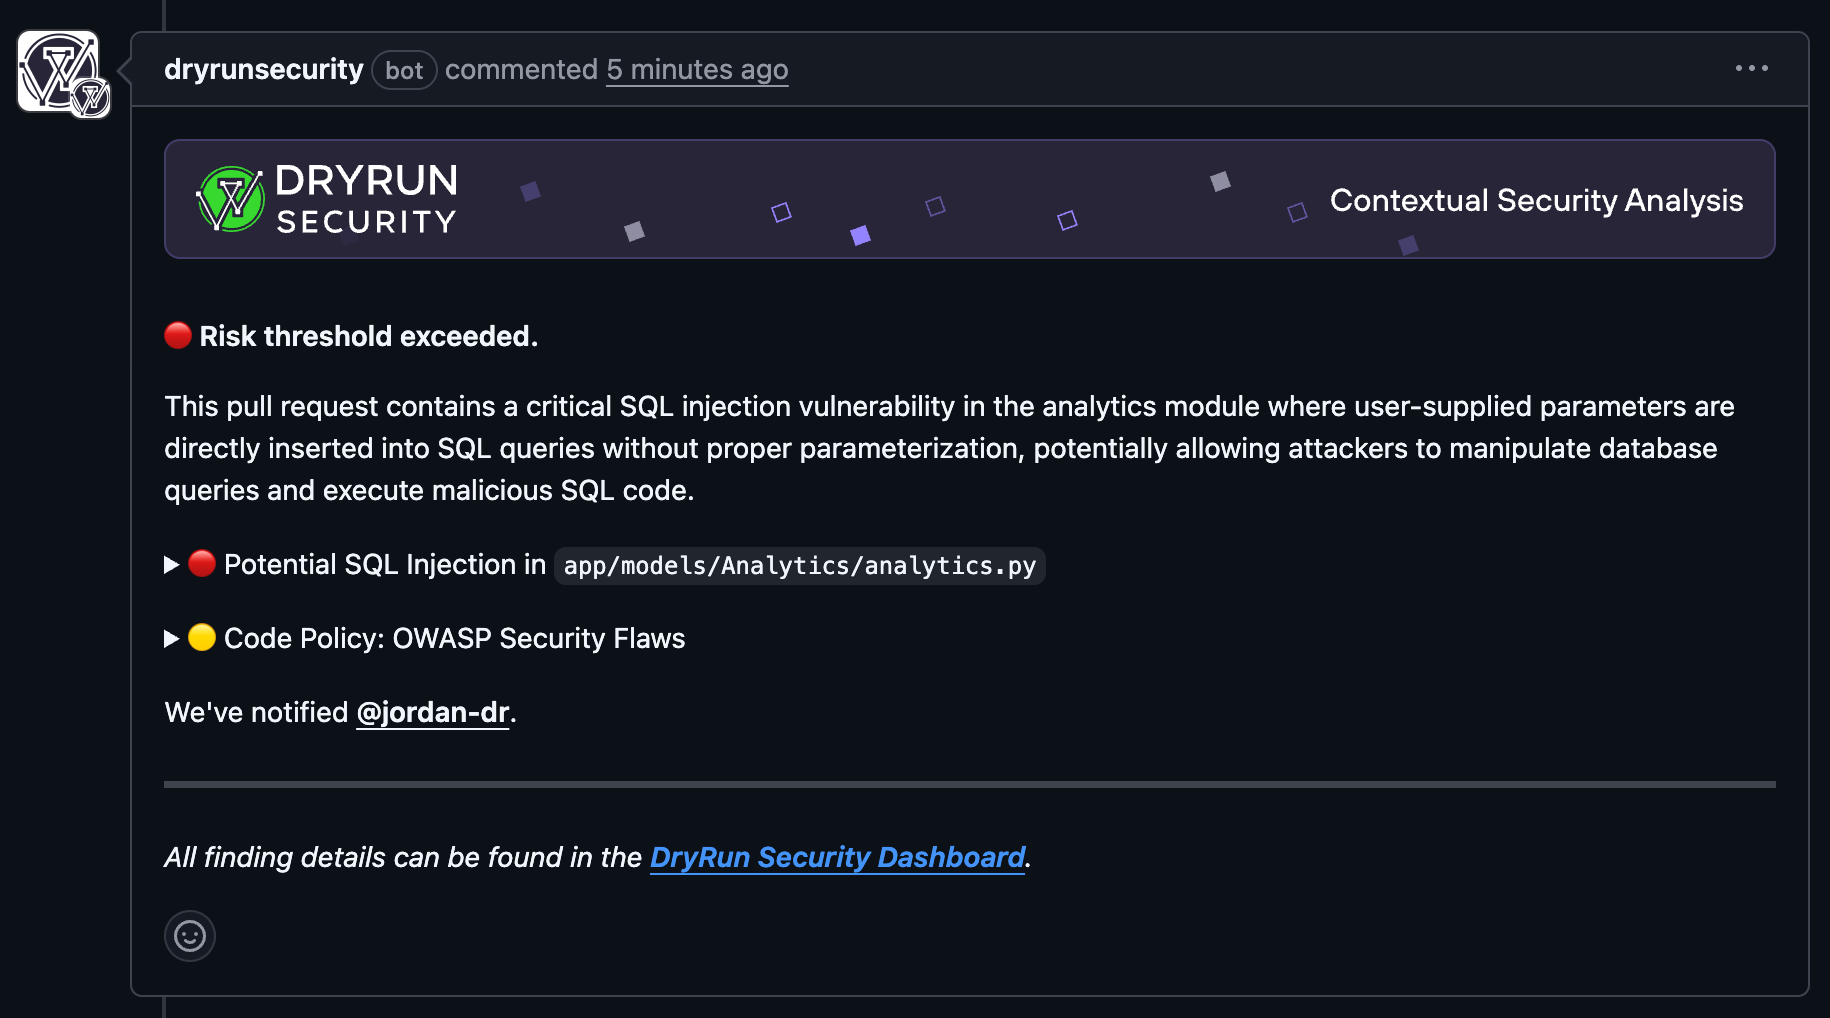This screenshot has height=1018, width=1830.
Task: Open the comment options three-dot menu
Action: [1751, 68]
